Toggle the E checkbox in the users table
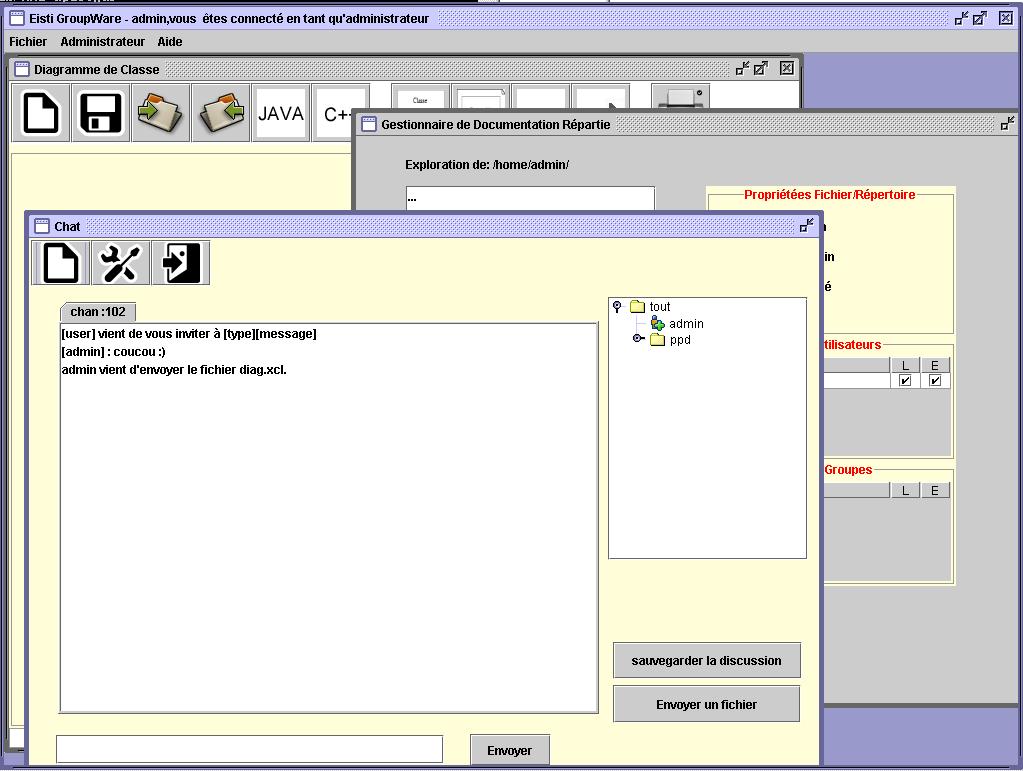This screenshot has height=771, width=1023. [935, 381]
